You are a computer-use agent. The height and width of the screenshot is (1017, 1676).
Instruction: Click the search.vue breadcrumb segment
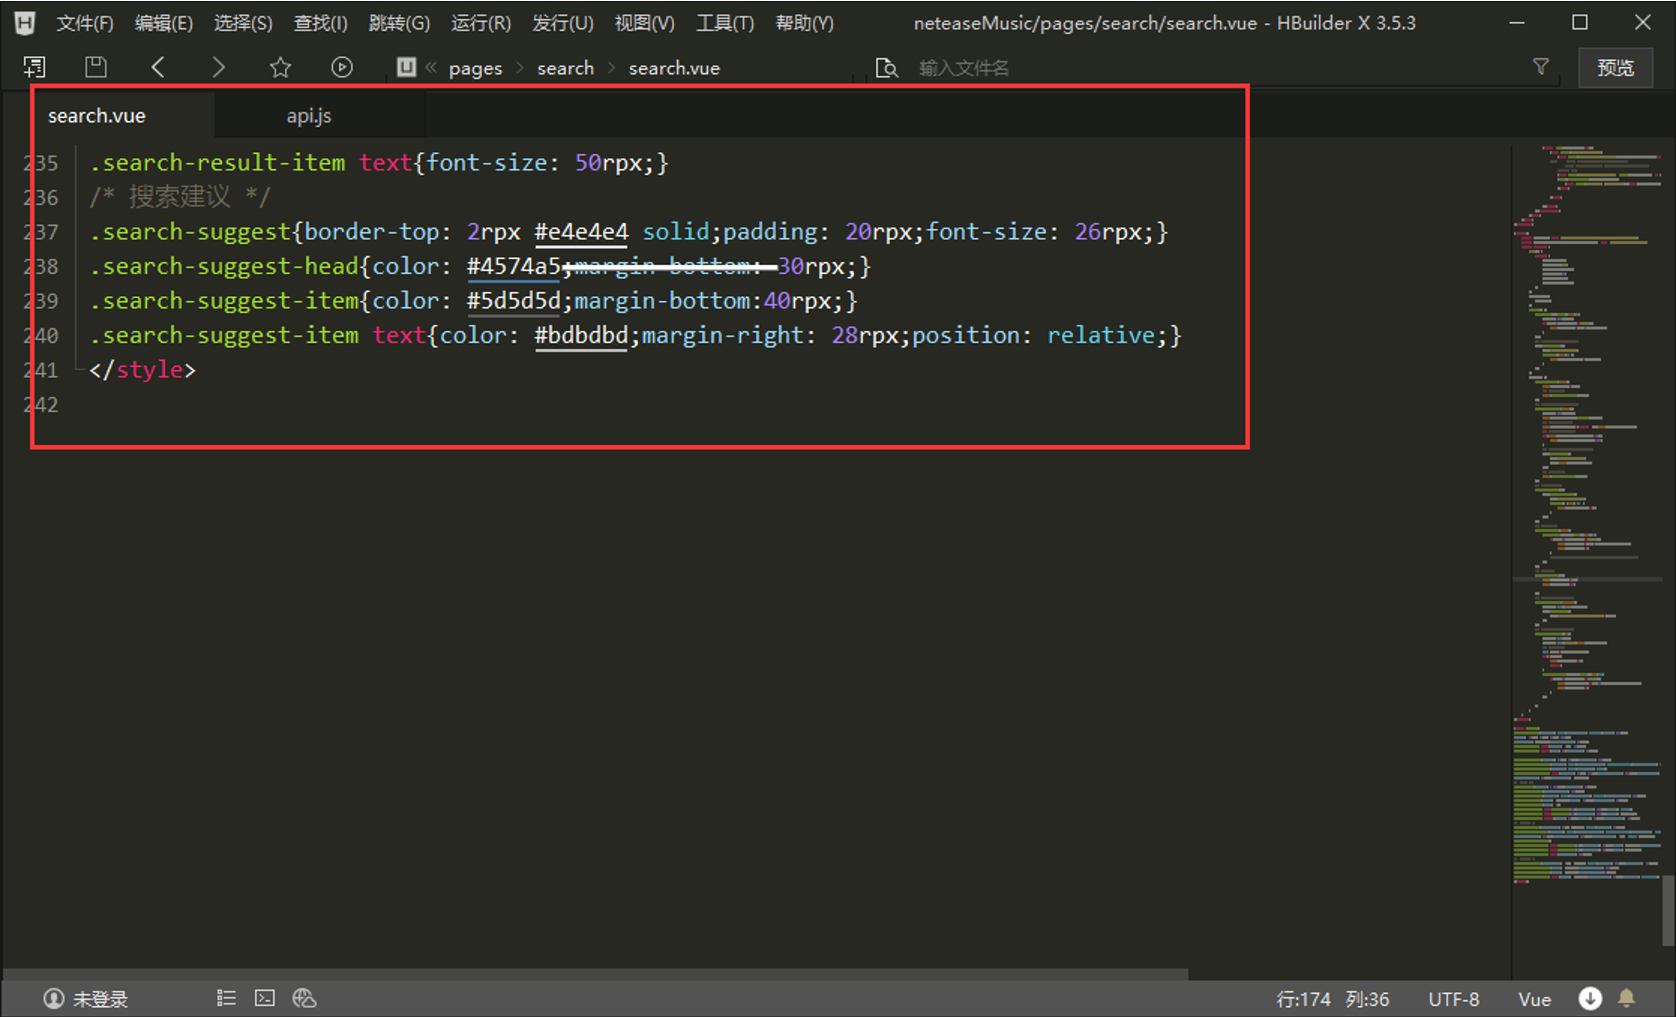674,68
